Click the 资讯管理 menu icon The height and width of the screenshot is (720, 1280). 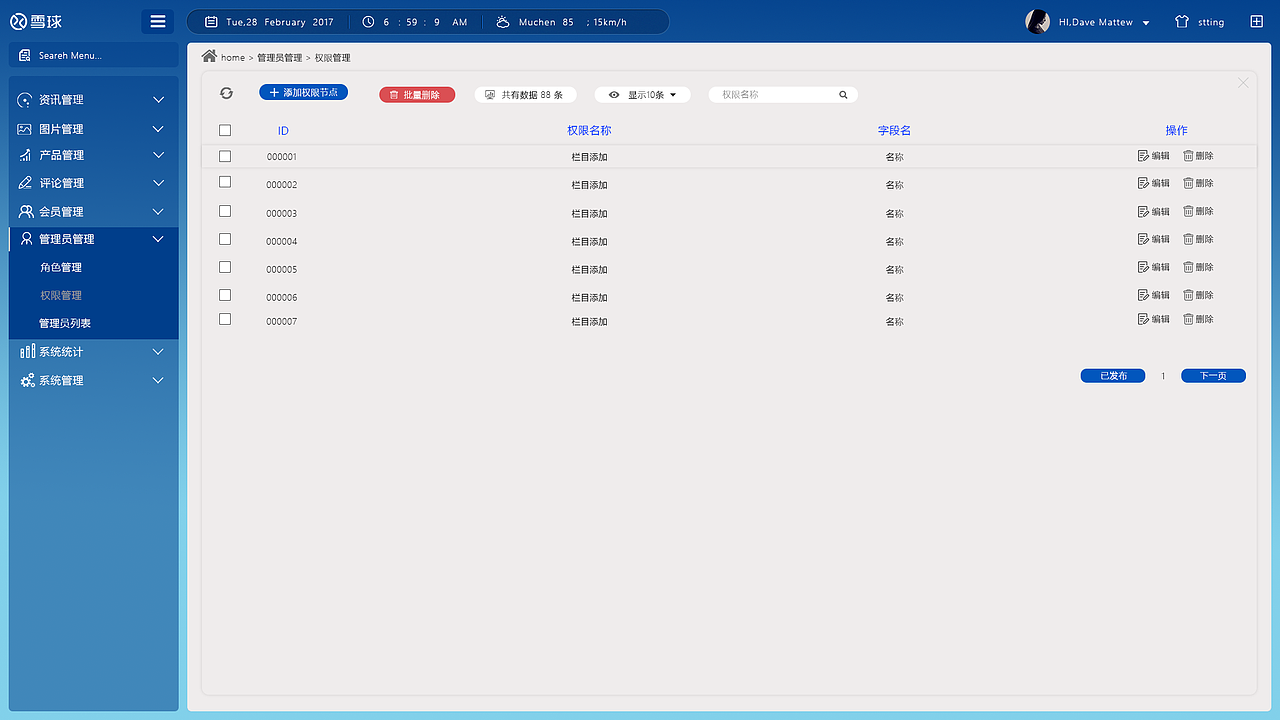click(x=25, y=100)
